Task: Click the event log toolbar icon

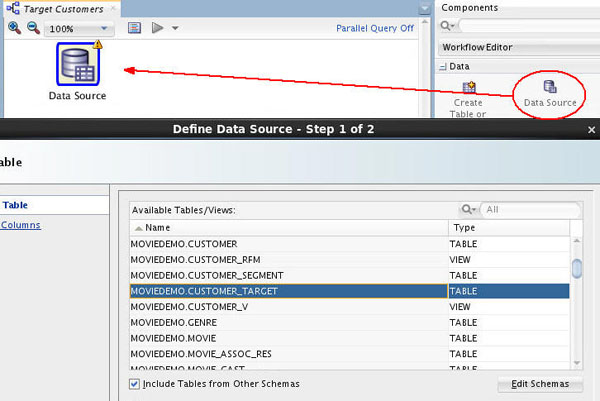Action: (x=134, y=28)
